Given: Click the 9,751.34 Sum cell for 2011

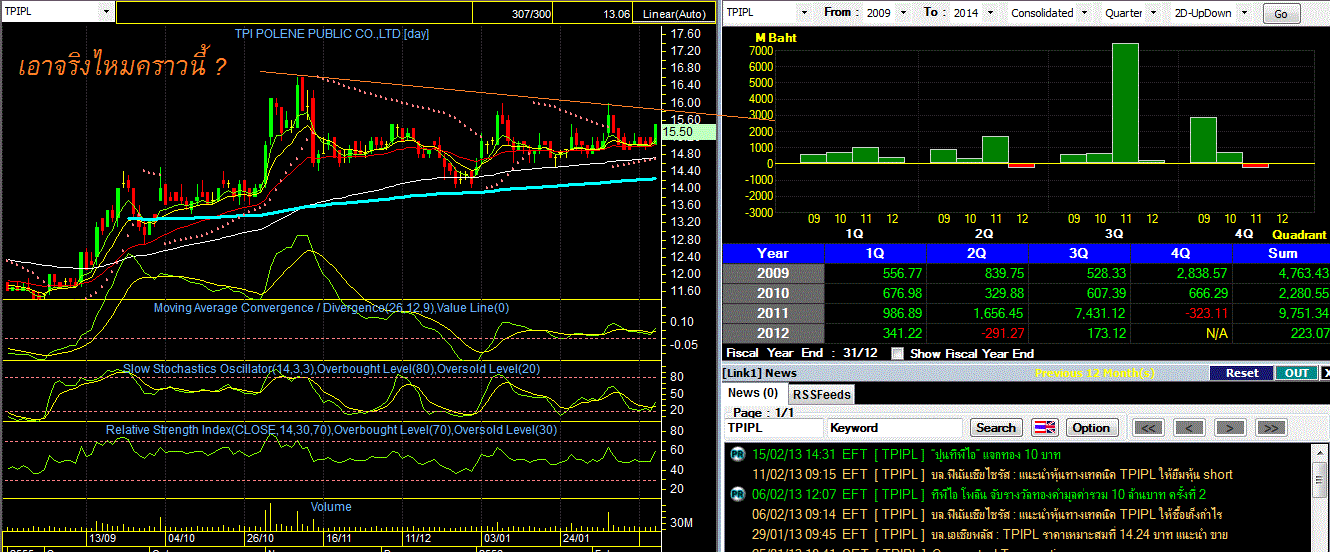Looking at the screenshot, I should pyautogui.click(x=1282, y=313).
